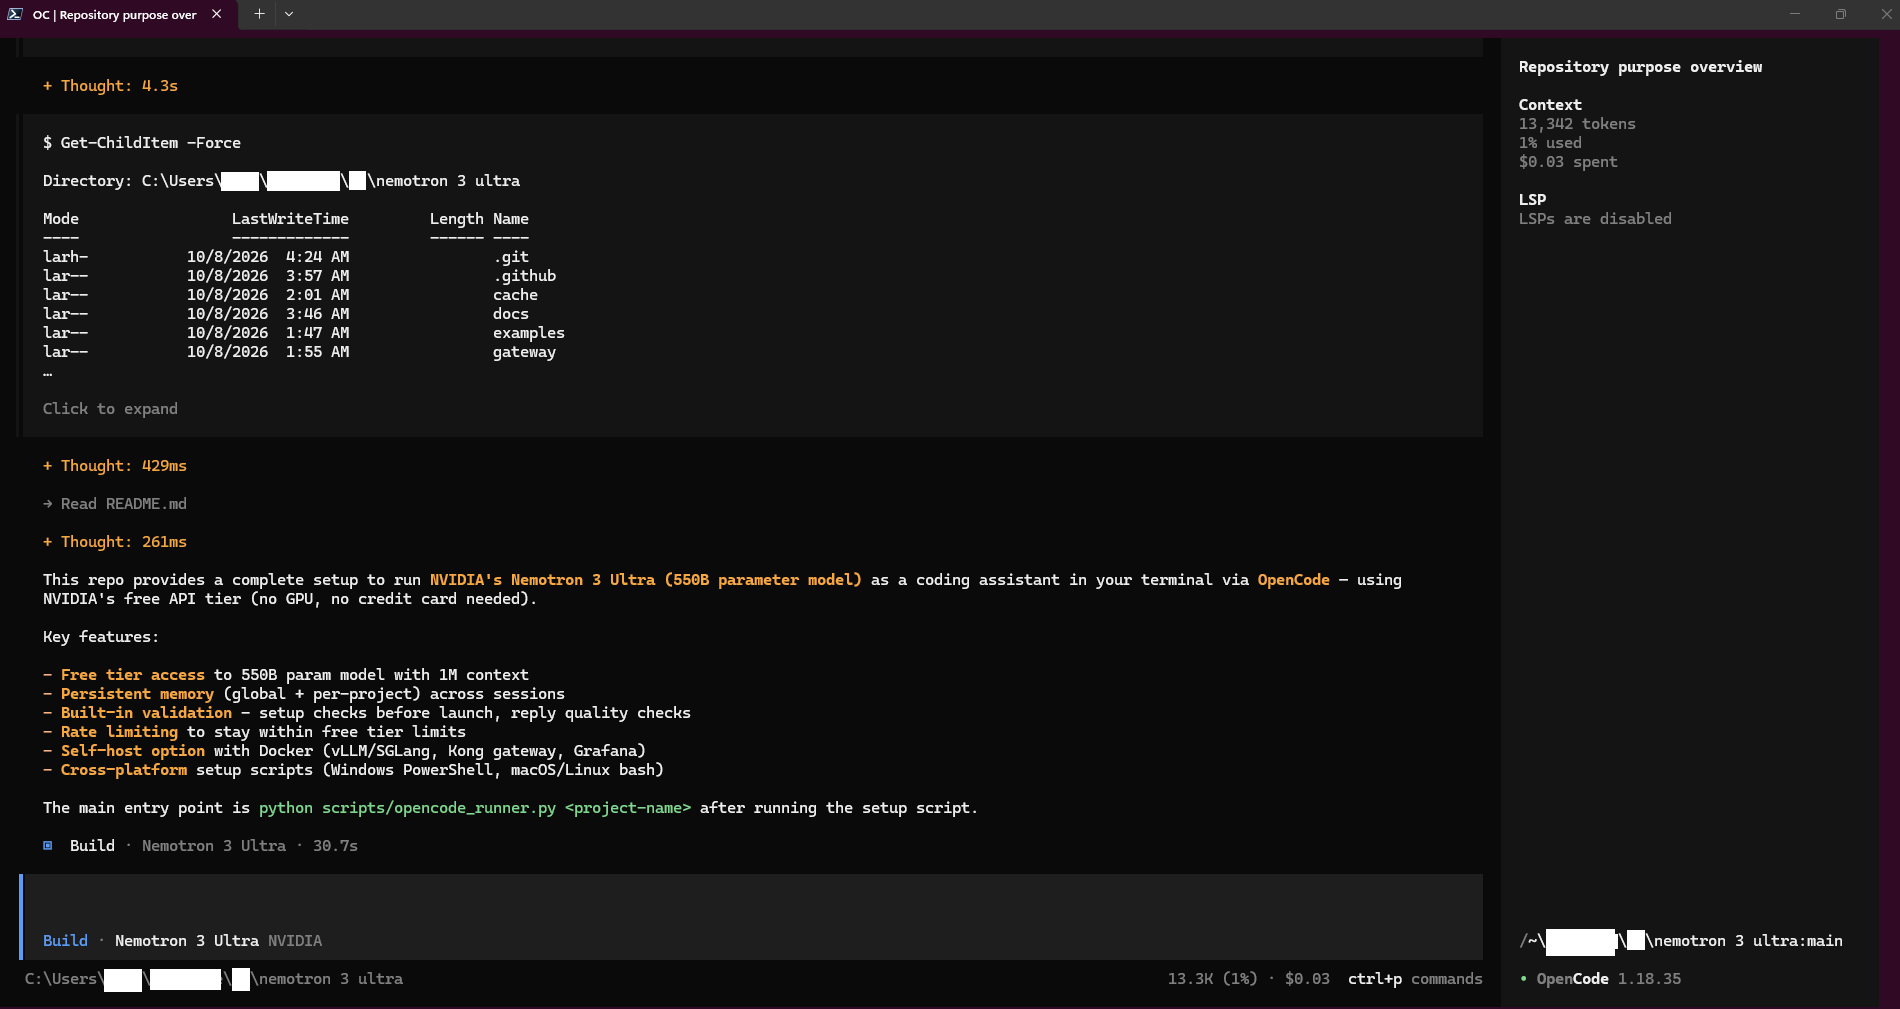The width and height of the screenshot is (1900, 1009).
Task: Change model 'Nemotron 3 Ultra' in the prompt
Action: click(186, 941)
